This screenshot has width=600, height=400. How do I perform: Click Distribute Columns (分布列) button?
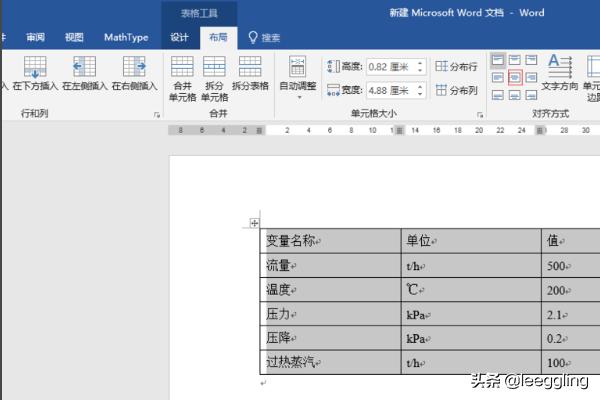coord(456,90)
